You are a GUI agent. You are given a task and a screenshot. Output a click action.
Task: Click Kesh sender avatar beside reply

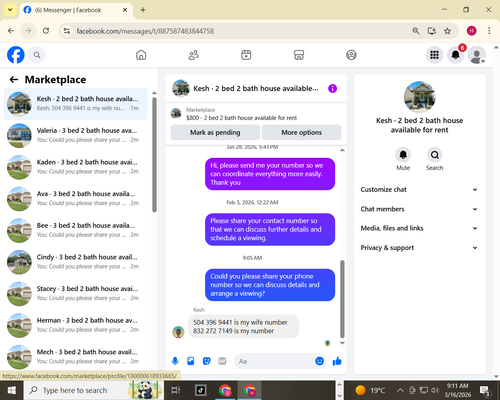pyautogui.click(x=178, y=332)
